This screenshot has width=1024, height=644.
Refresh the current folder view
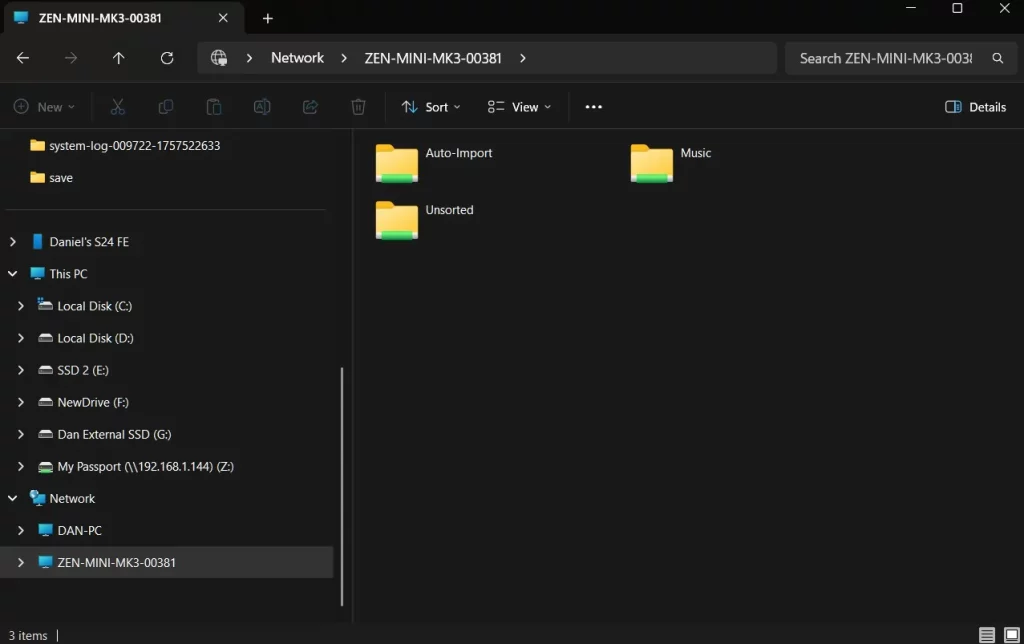click(x=167, y=58)
